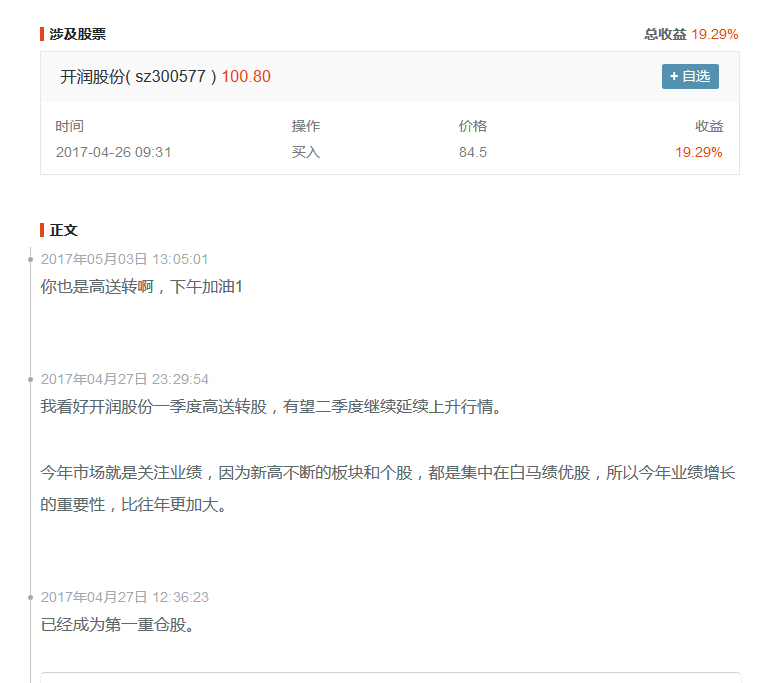The width and height of the screenshot is (773, 683).
Task: Click the paragraph starting 我看好开润股份一季度高送转股
Action: point(271,406)
